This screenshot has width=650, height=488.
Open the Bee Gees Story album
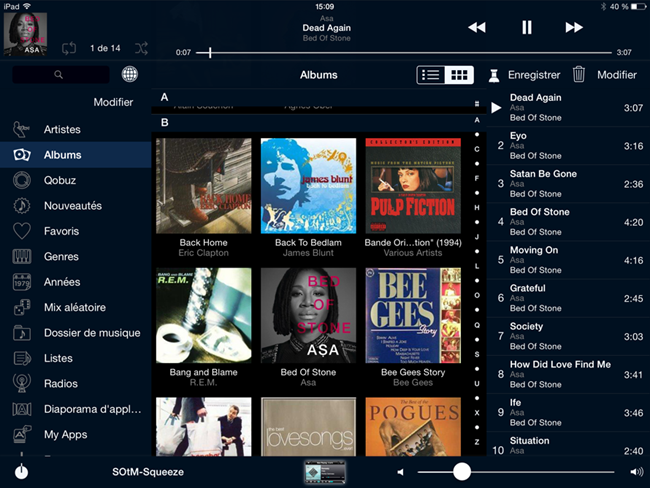click(413, 315)
